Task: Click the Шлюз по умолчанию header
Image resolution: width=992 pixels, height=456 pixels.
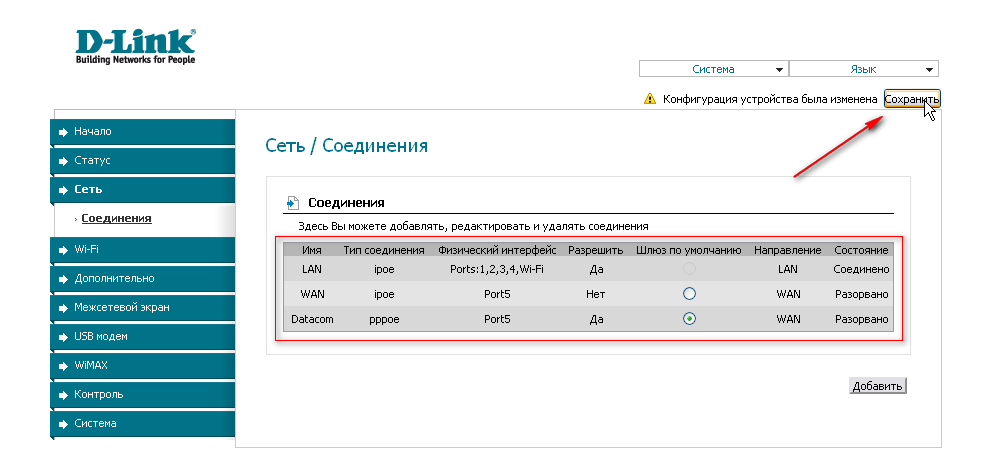Action: tap(688, 250)
